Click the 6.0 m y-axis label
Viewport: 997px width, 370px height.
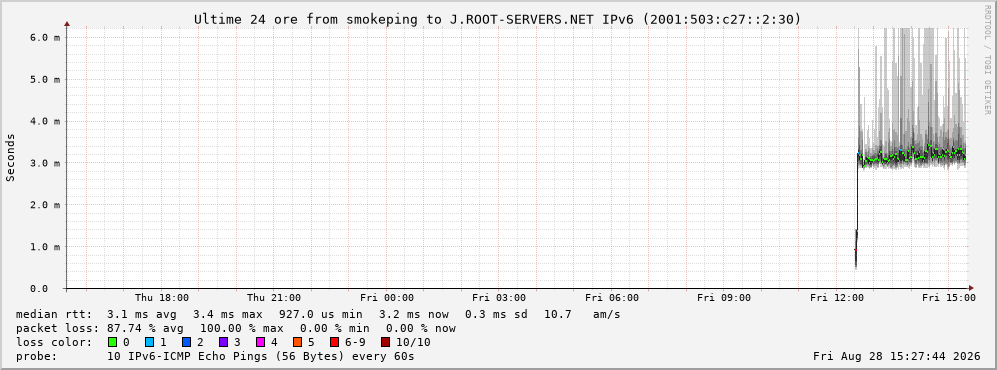[x=45, y=37]
